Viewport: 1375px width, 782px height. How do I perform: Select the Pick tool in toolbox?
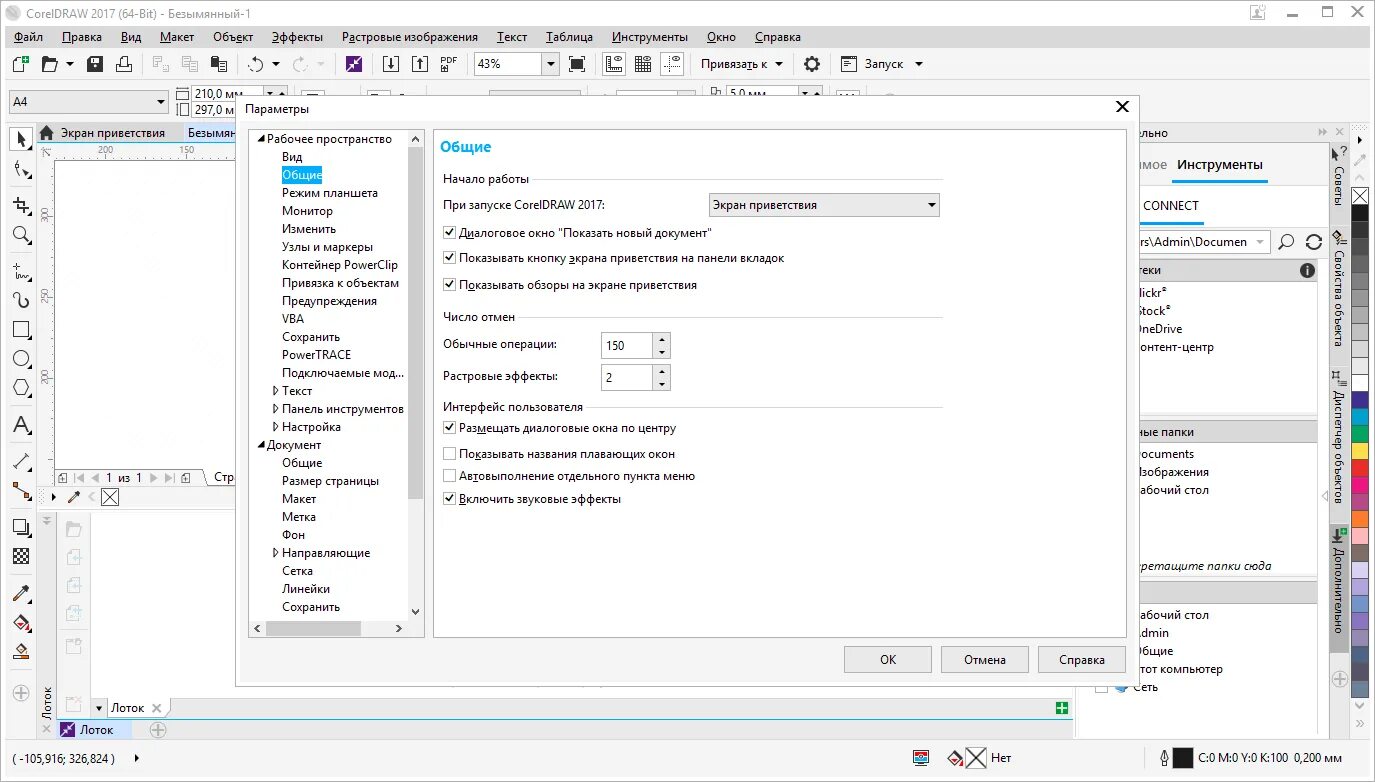(x=21, y=140)
